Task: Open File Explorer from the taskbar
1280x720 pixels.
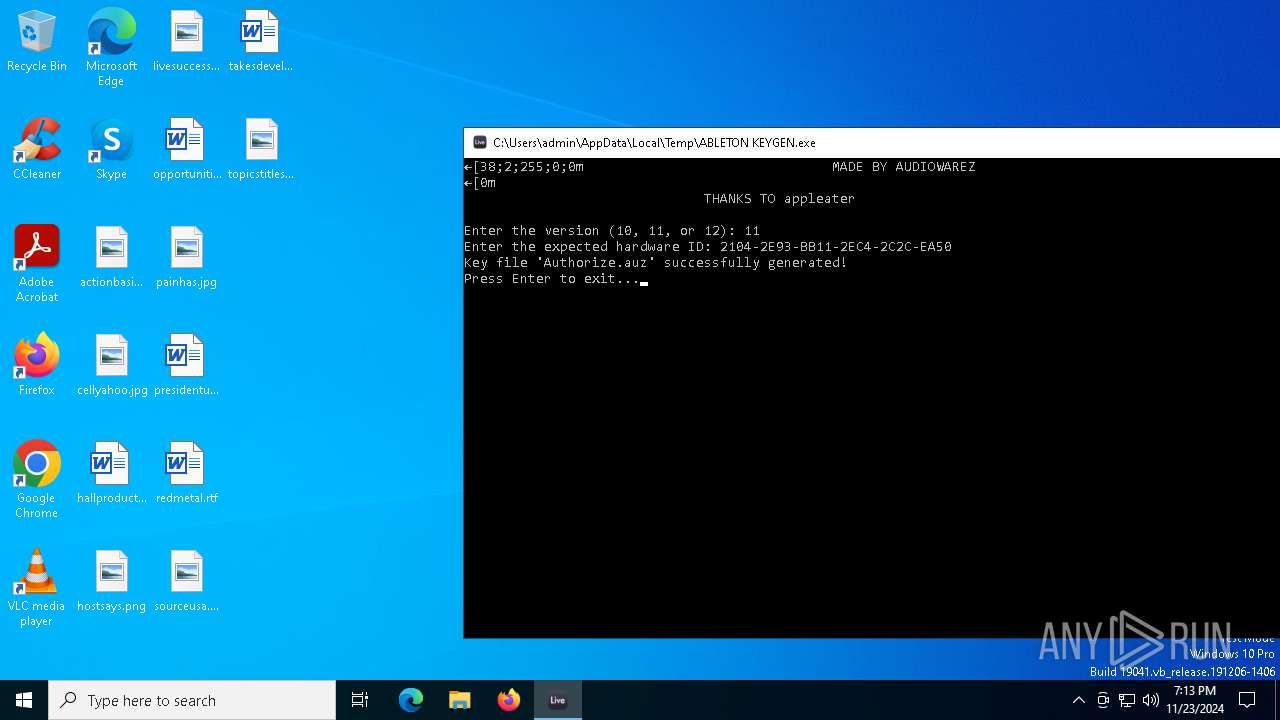Action: 460,700
